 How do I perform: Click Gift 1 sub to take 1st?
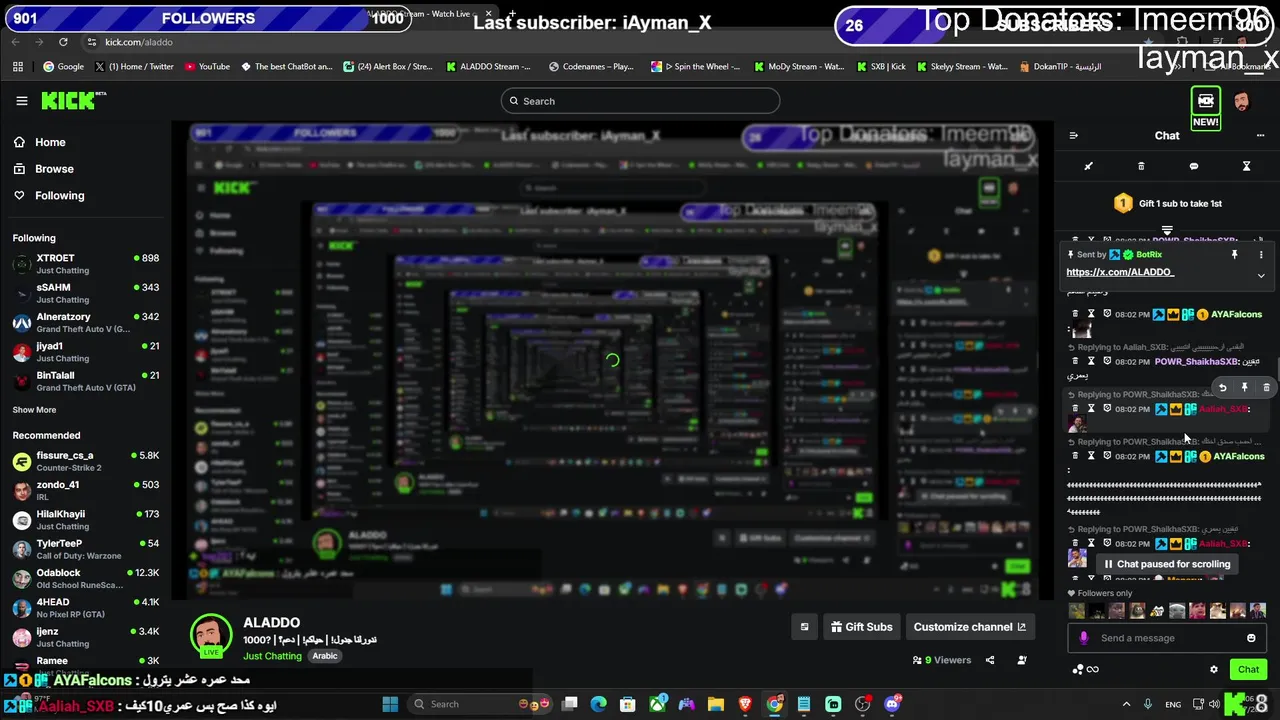pos(1167,204)
